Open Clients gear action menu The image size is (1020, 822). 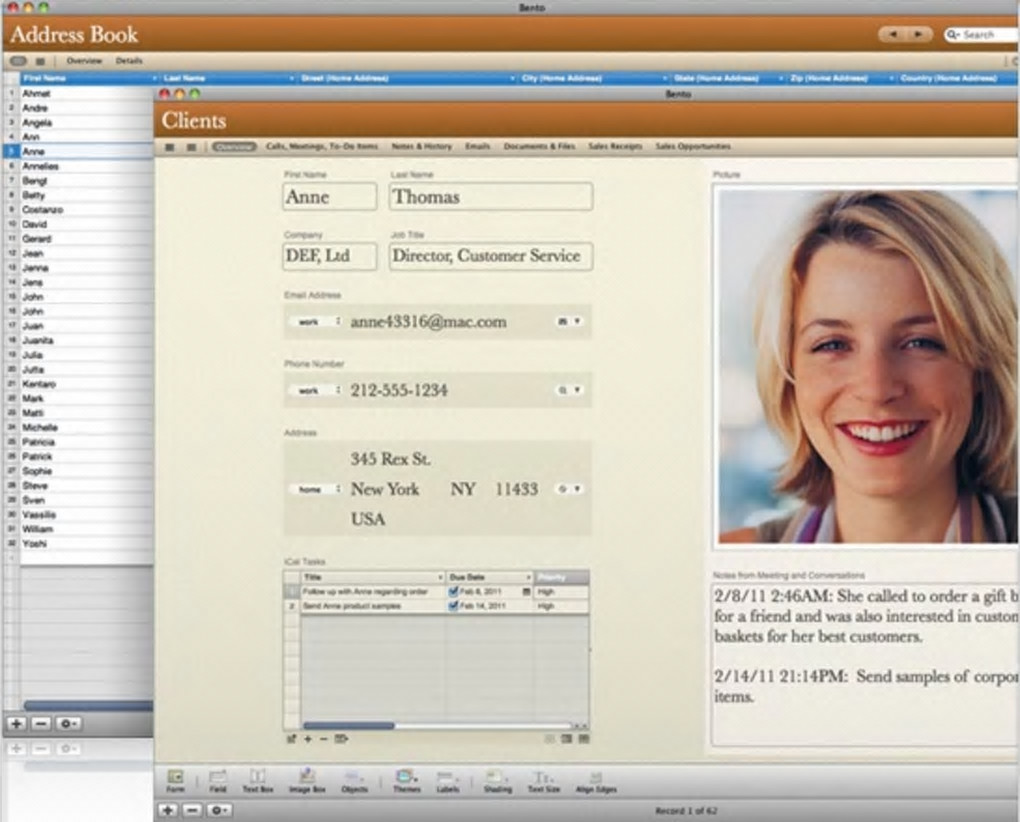pos(219,810)
